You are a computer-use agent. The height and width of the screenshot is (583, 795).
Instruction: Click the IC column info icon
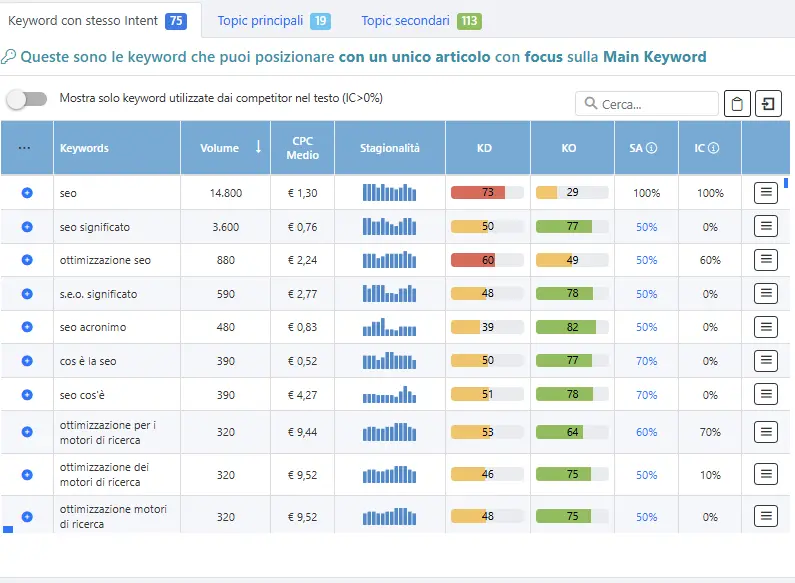tap(713, 148)
